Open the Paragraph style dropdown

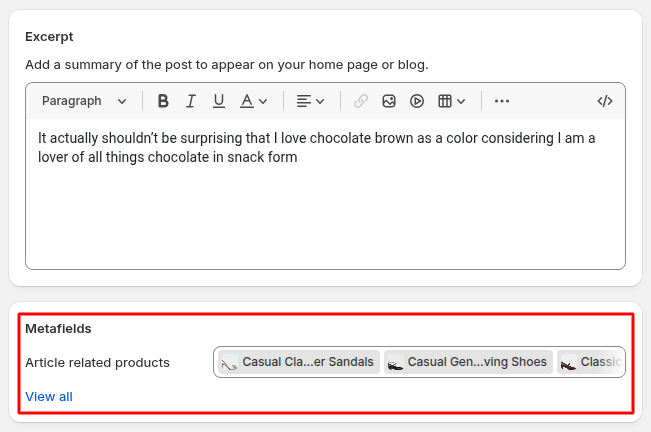click(x=84, y=101)
